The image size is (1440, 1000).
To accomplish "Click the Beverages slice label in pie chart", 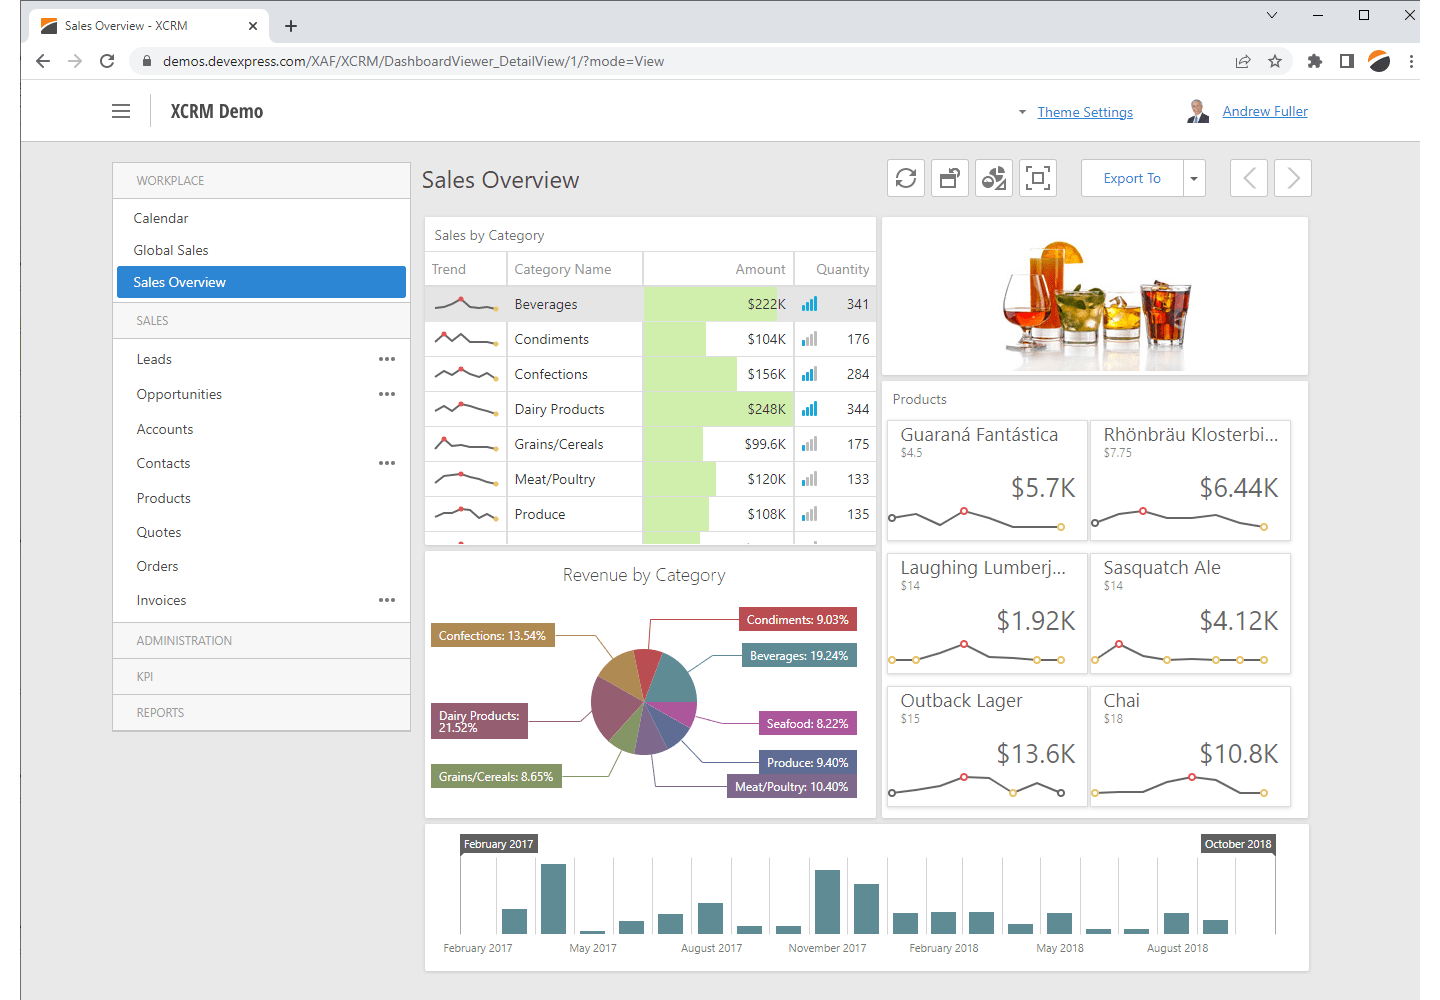I will point(798,656).
